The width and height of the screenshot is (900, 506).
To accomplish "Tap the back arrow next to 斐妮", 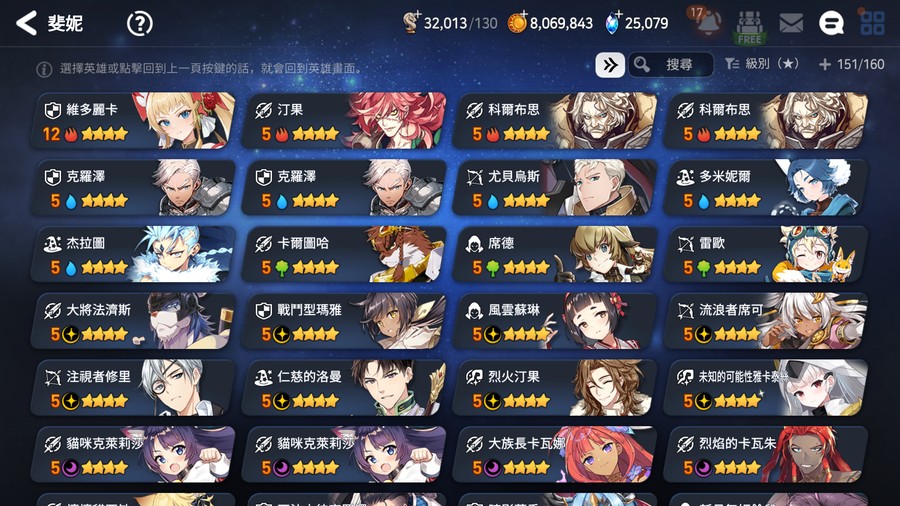I will coord(26,24).
